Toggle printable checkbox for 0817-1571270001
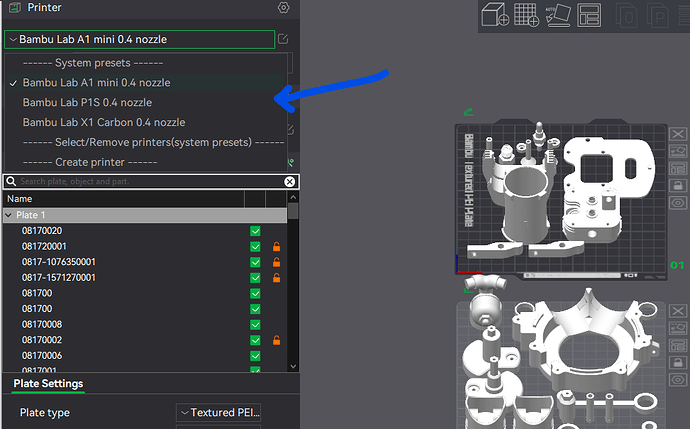This screenshot has width=690, height=429. click(x=255, y=278)
